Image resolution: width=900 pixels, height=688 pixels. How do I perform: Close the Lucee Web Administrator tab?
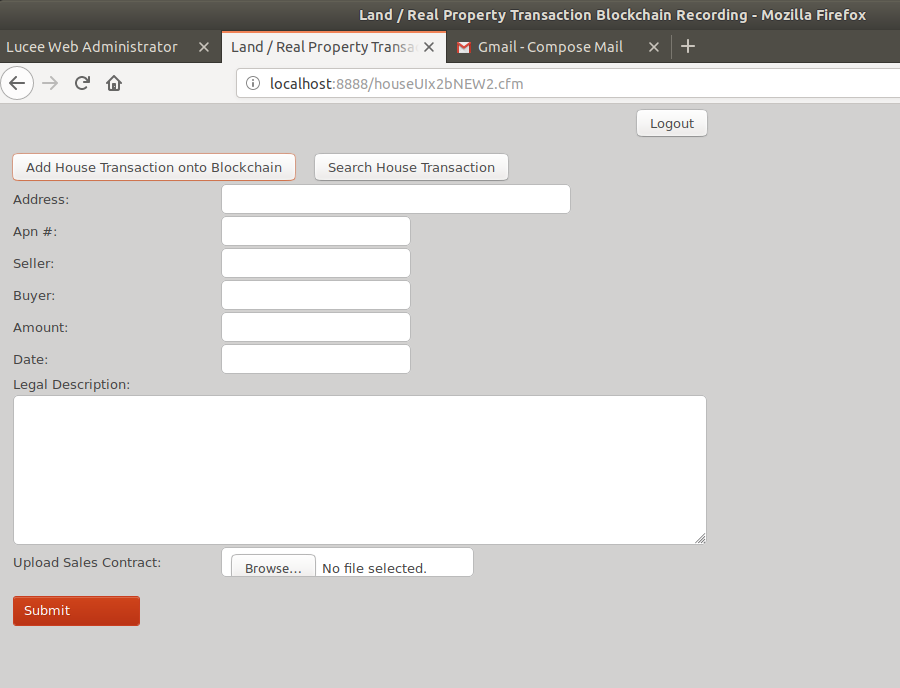click(204, 47)
